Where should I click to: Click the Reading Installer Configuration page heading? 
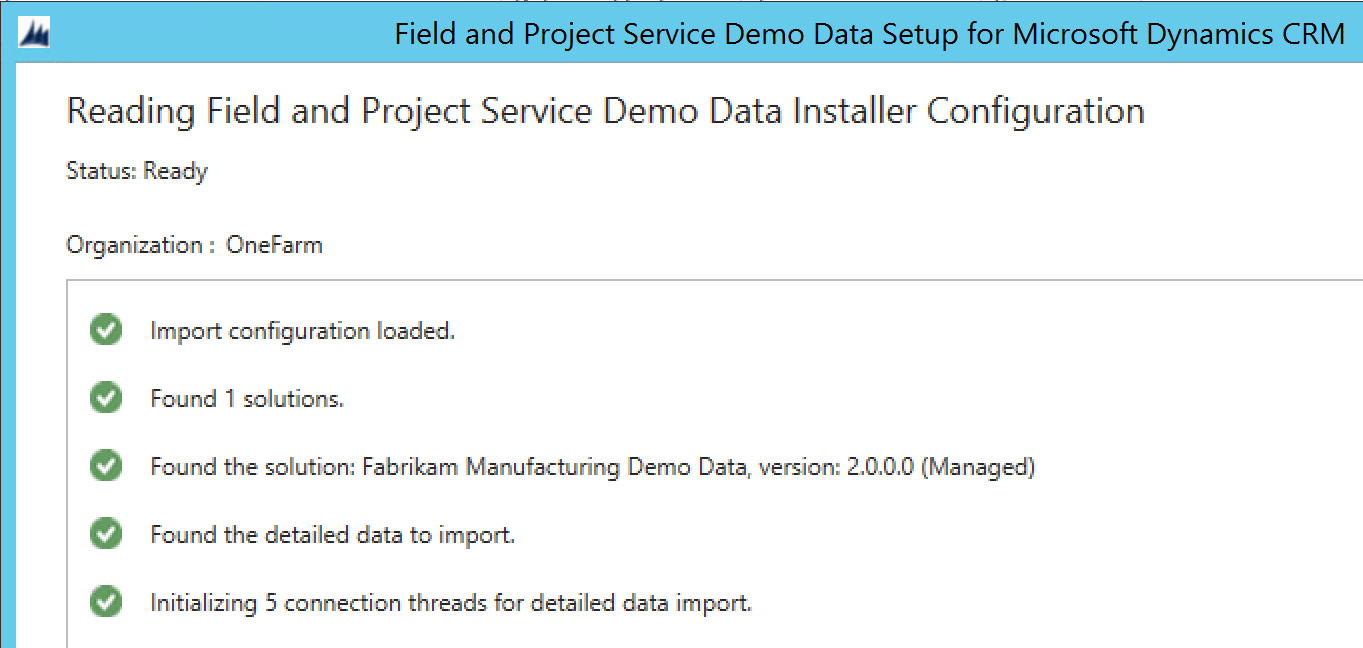pos(605,111)
